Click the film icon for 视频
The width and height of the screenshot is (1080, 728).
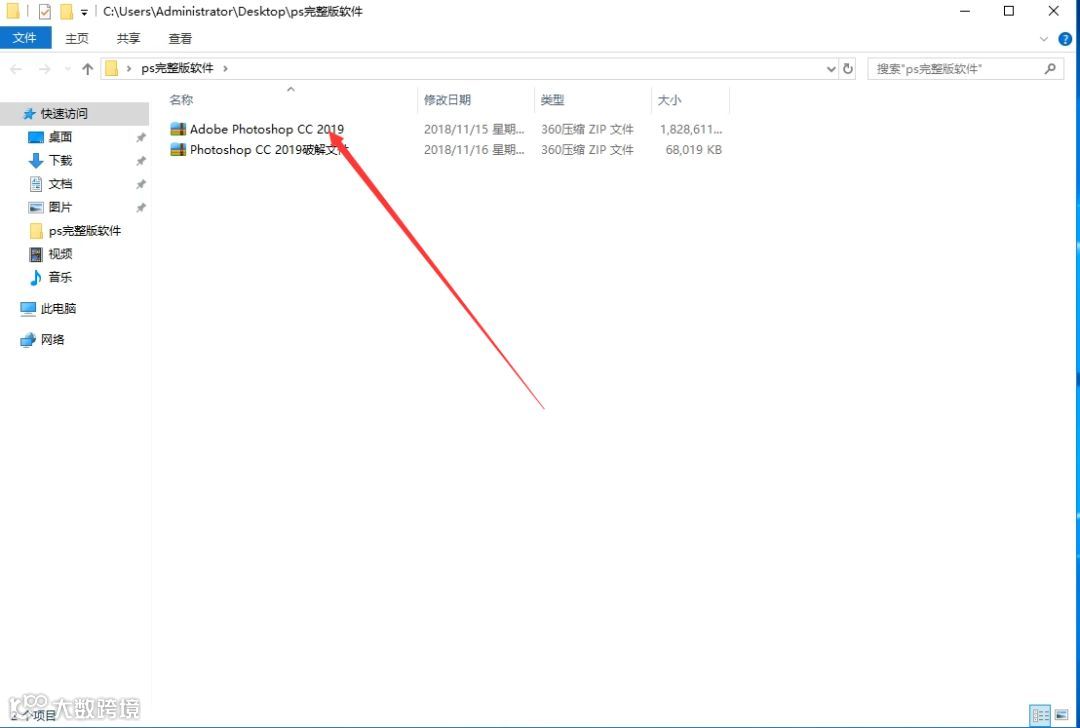coord(36,254)
